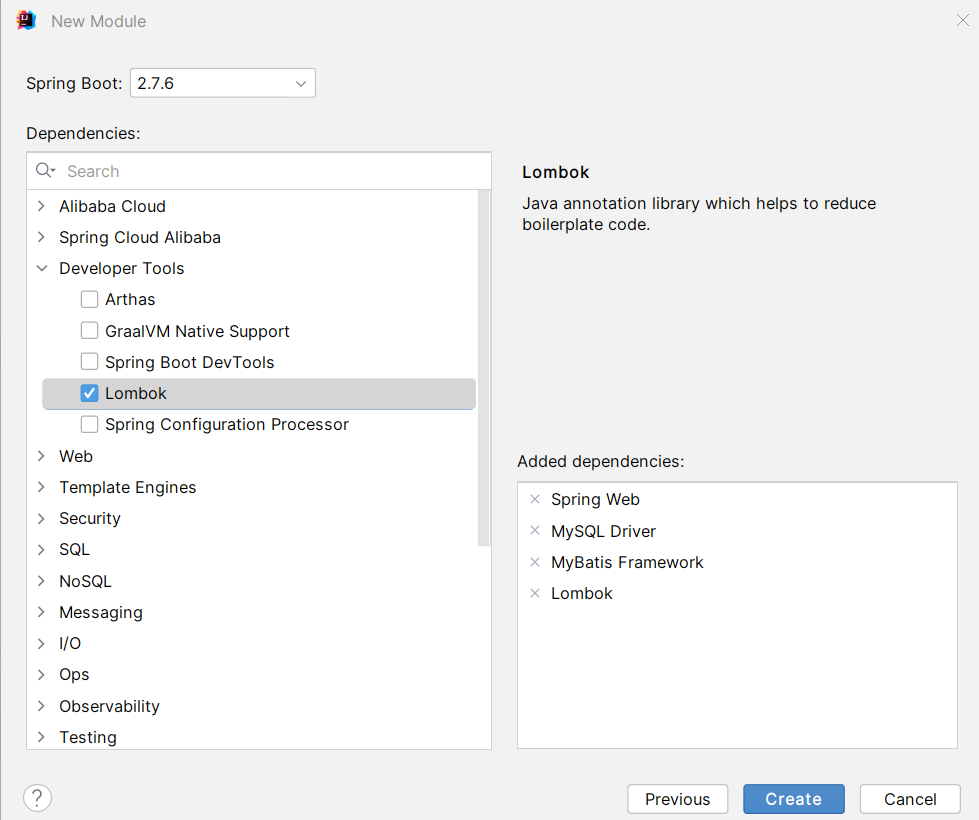The width and height of the screenshot is (979, 820).
Task: Uncheck the Lombok checkbox
Action: pyautogui.click(x=90, y=394)
